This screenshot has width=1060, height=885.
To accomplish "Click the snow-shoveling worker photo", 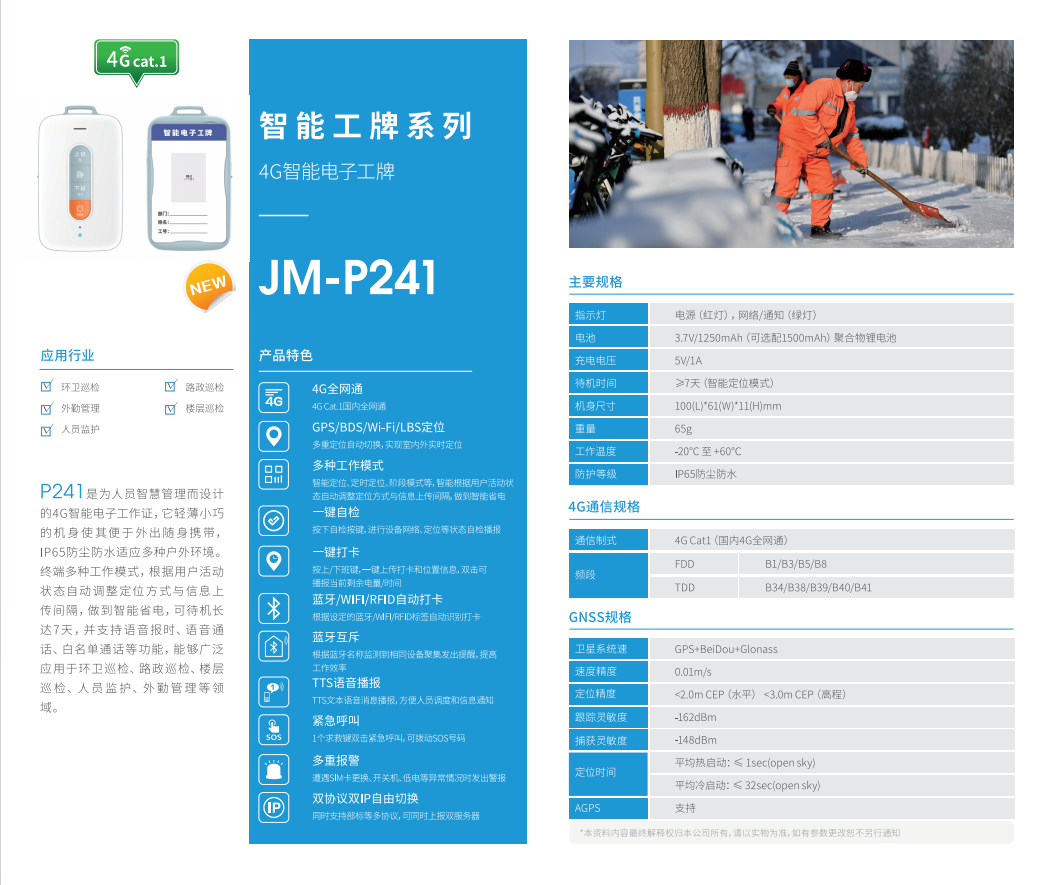I will click(x=791, y=144).
